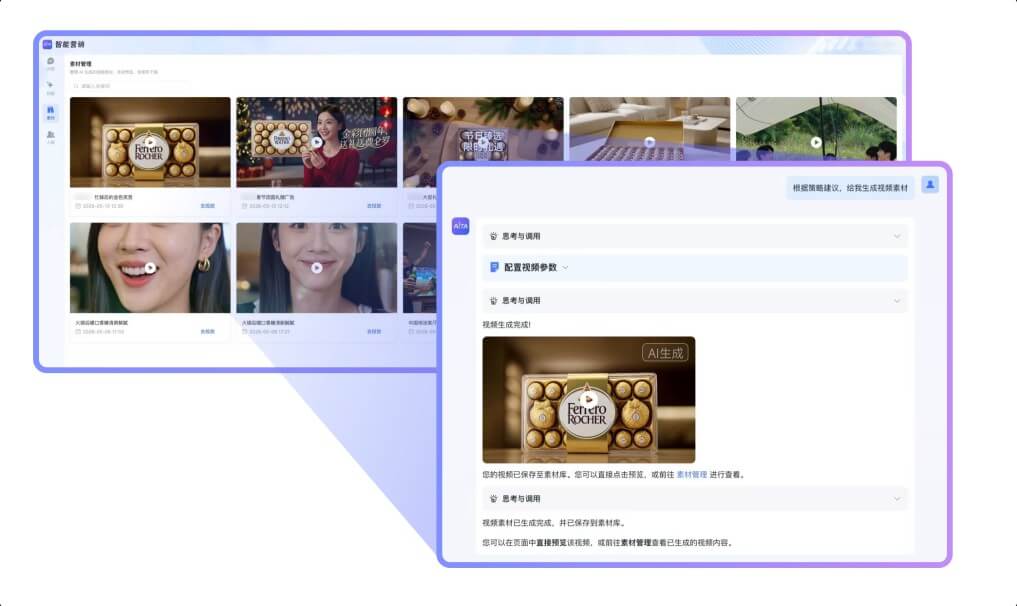Click thinking icon on second 思考与调用 row
Image resolution: width=1017 pixels, height=606 pixels.
coord(494,300)
